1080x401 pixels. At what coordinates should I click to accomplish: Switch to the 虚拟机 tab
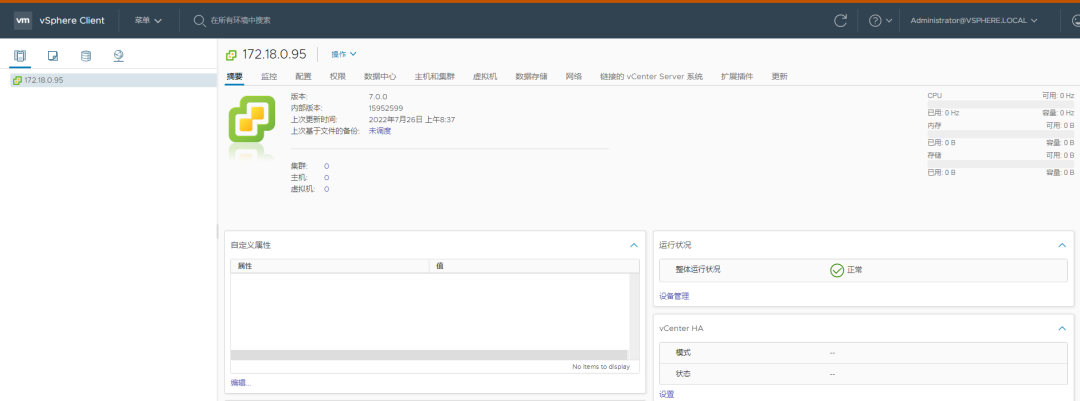[485, 76]
